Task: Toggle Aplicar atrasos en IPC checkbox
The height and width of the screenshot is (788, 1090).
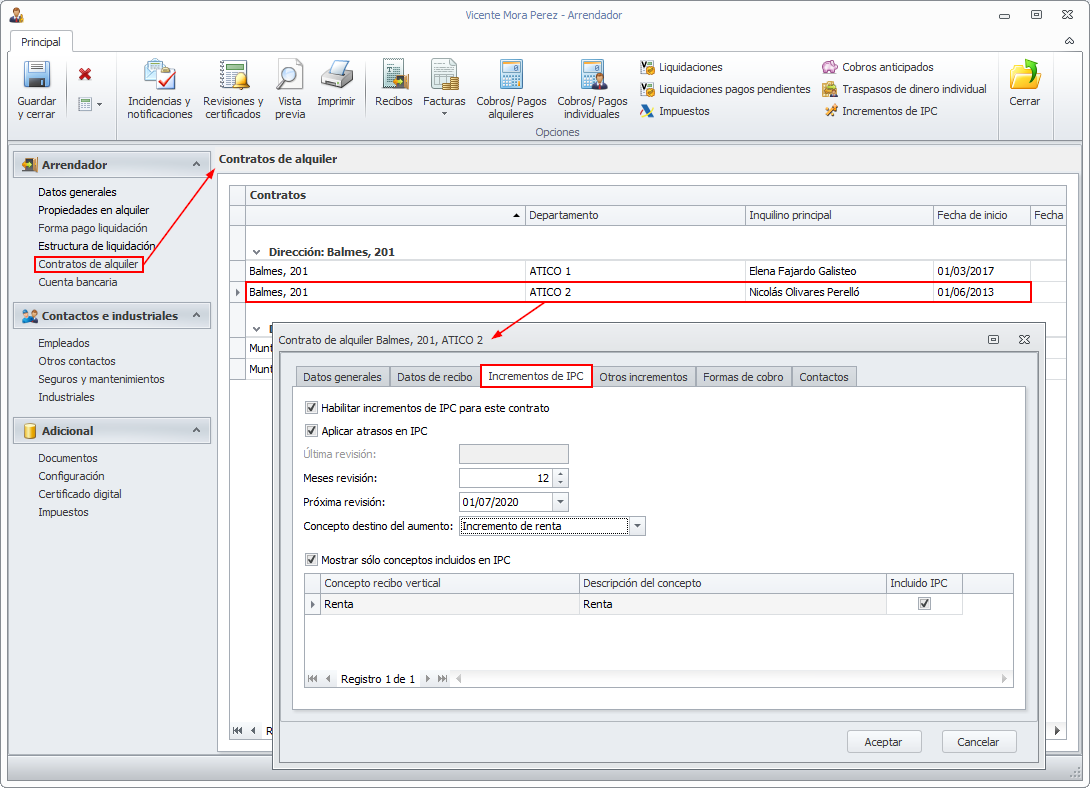Action: click(311, 430)
